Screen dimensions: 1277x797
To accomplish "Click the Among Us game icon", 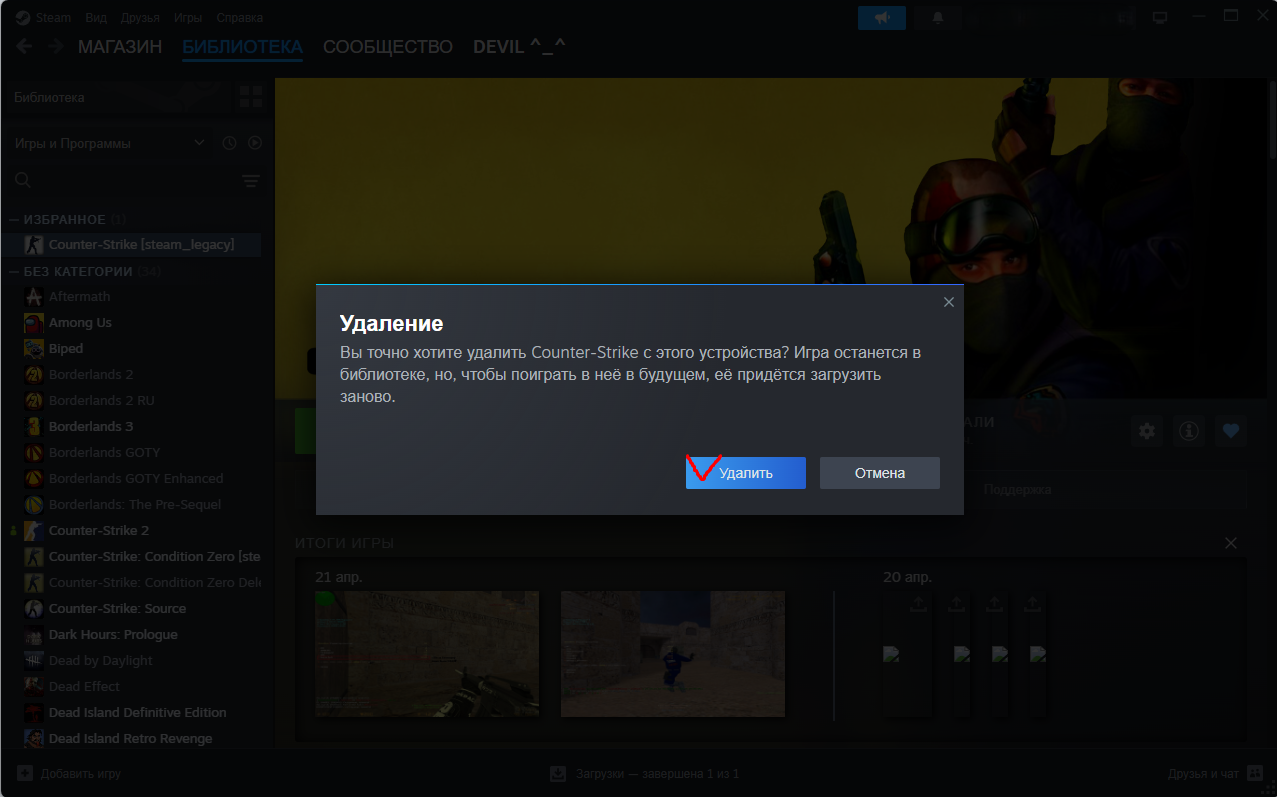I will coord(33,322).
